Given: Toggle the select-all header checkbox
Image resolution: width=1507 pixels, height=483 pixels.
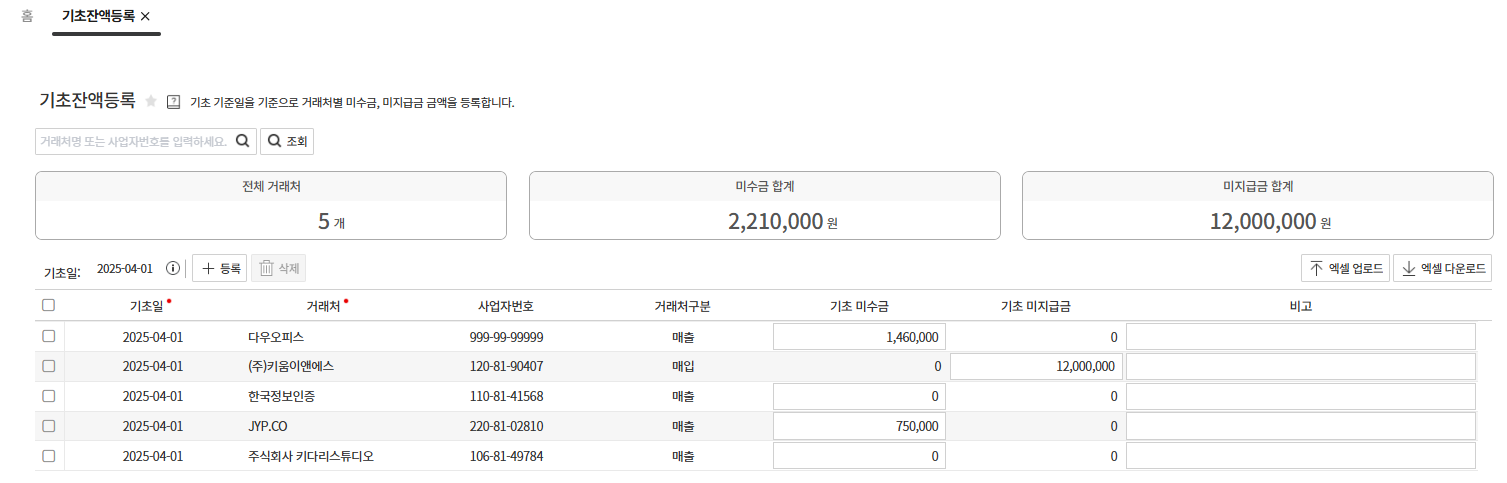Looking at the screenshot, I should pos(49,306).
